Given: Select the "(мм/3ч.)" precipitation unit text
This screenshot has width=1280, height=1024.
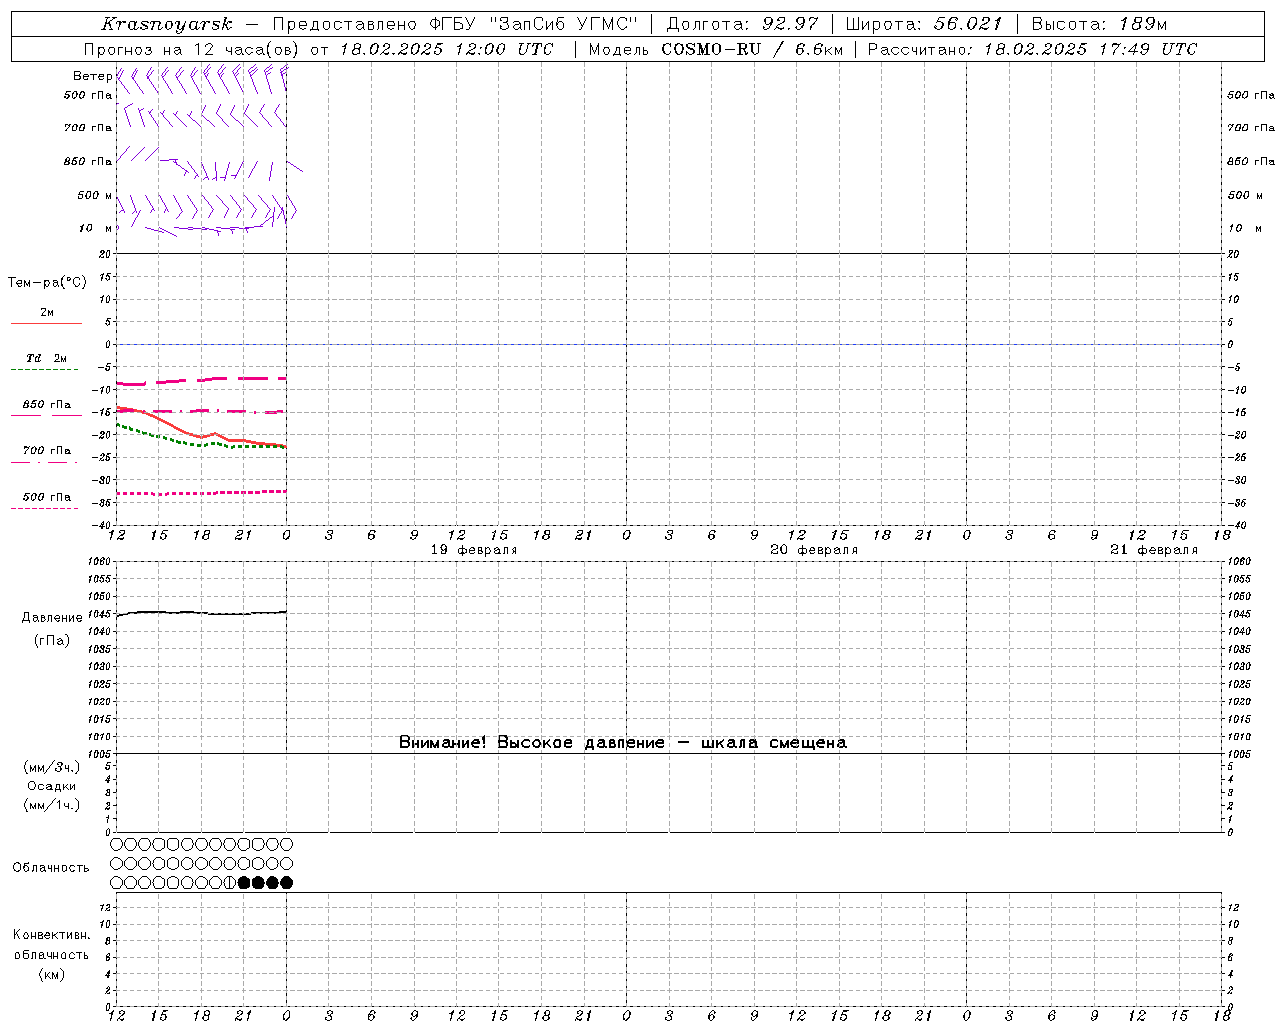Looking at the screenshot, I should pyautogui.click(x=52, y=767).
